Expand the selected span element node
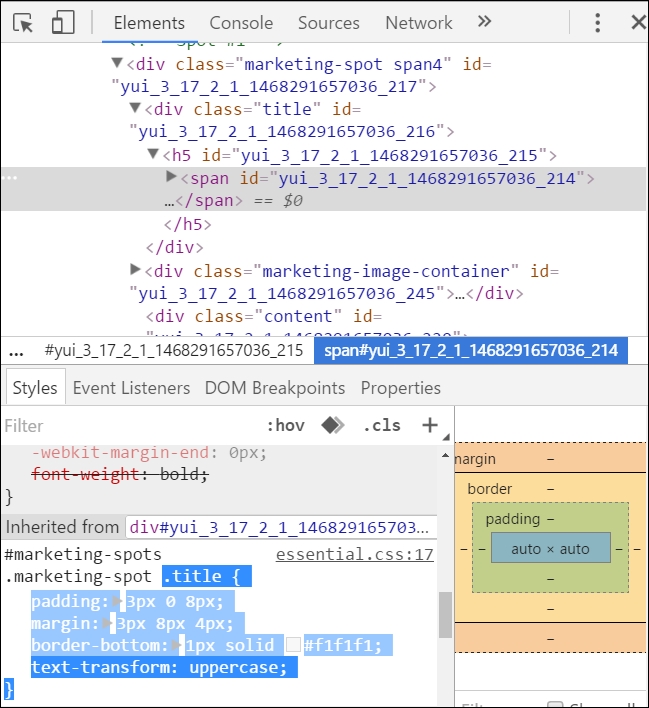The image size is (649, 708). pyautogui.click(x=171, y=177)
